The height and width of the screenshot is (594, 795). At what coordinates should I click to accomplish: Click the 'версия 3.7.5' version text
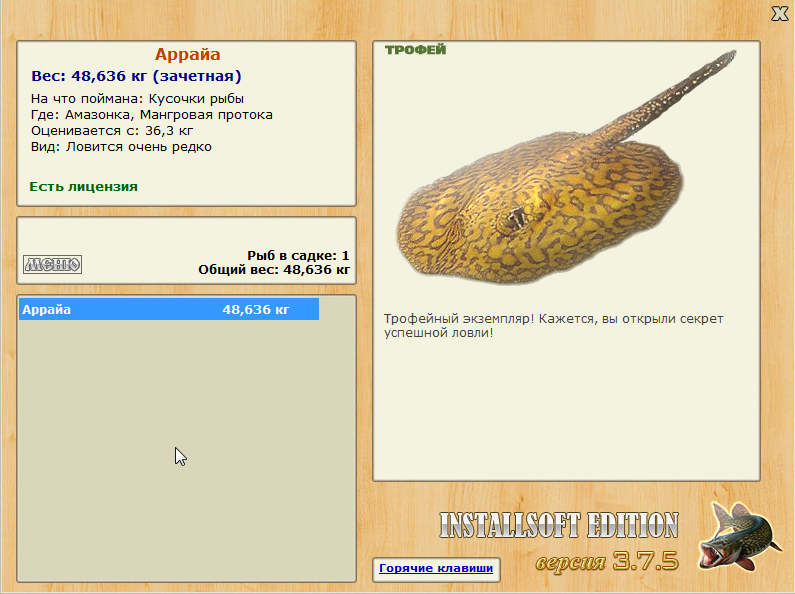pos(607,561)
